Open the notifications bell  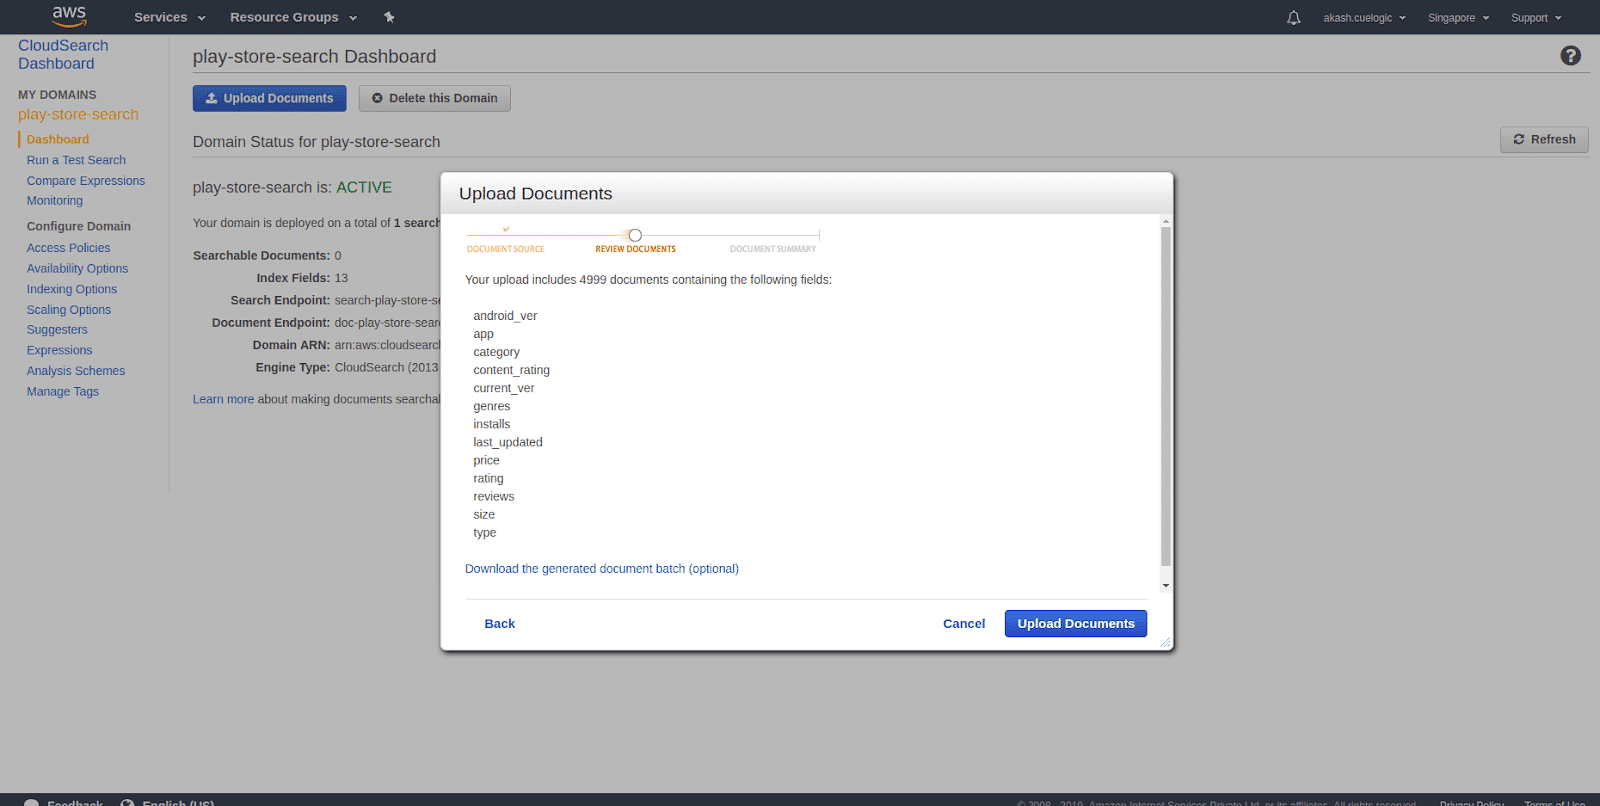1293,18
